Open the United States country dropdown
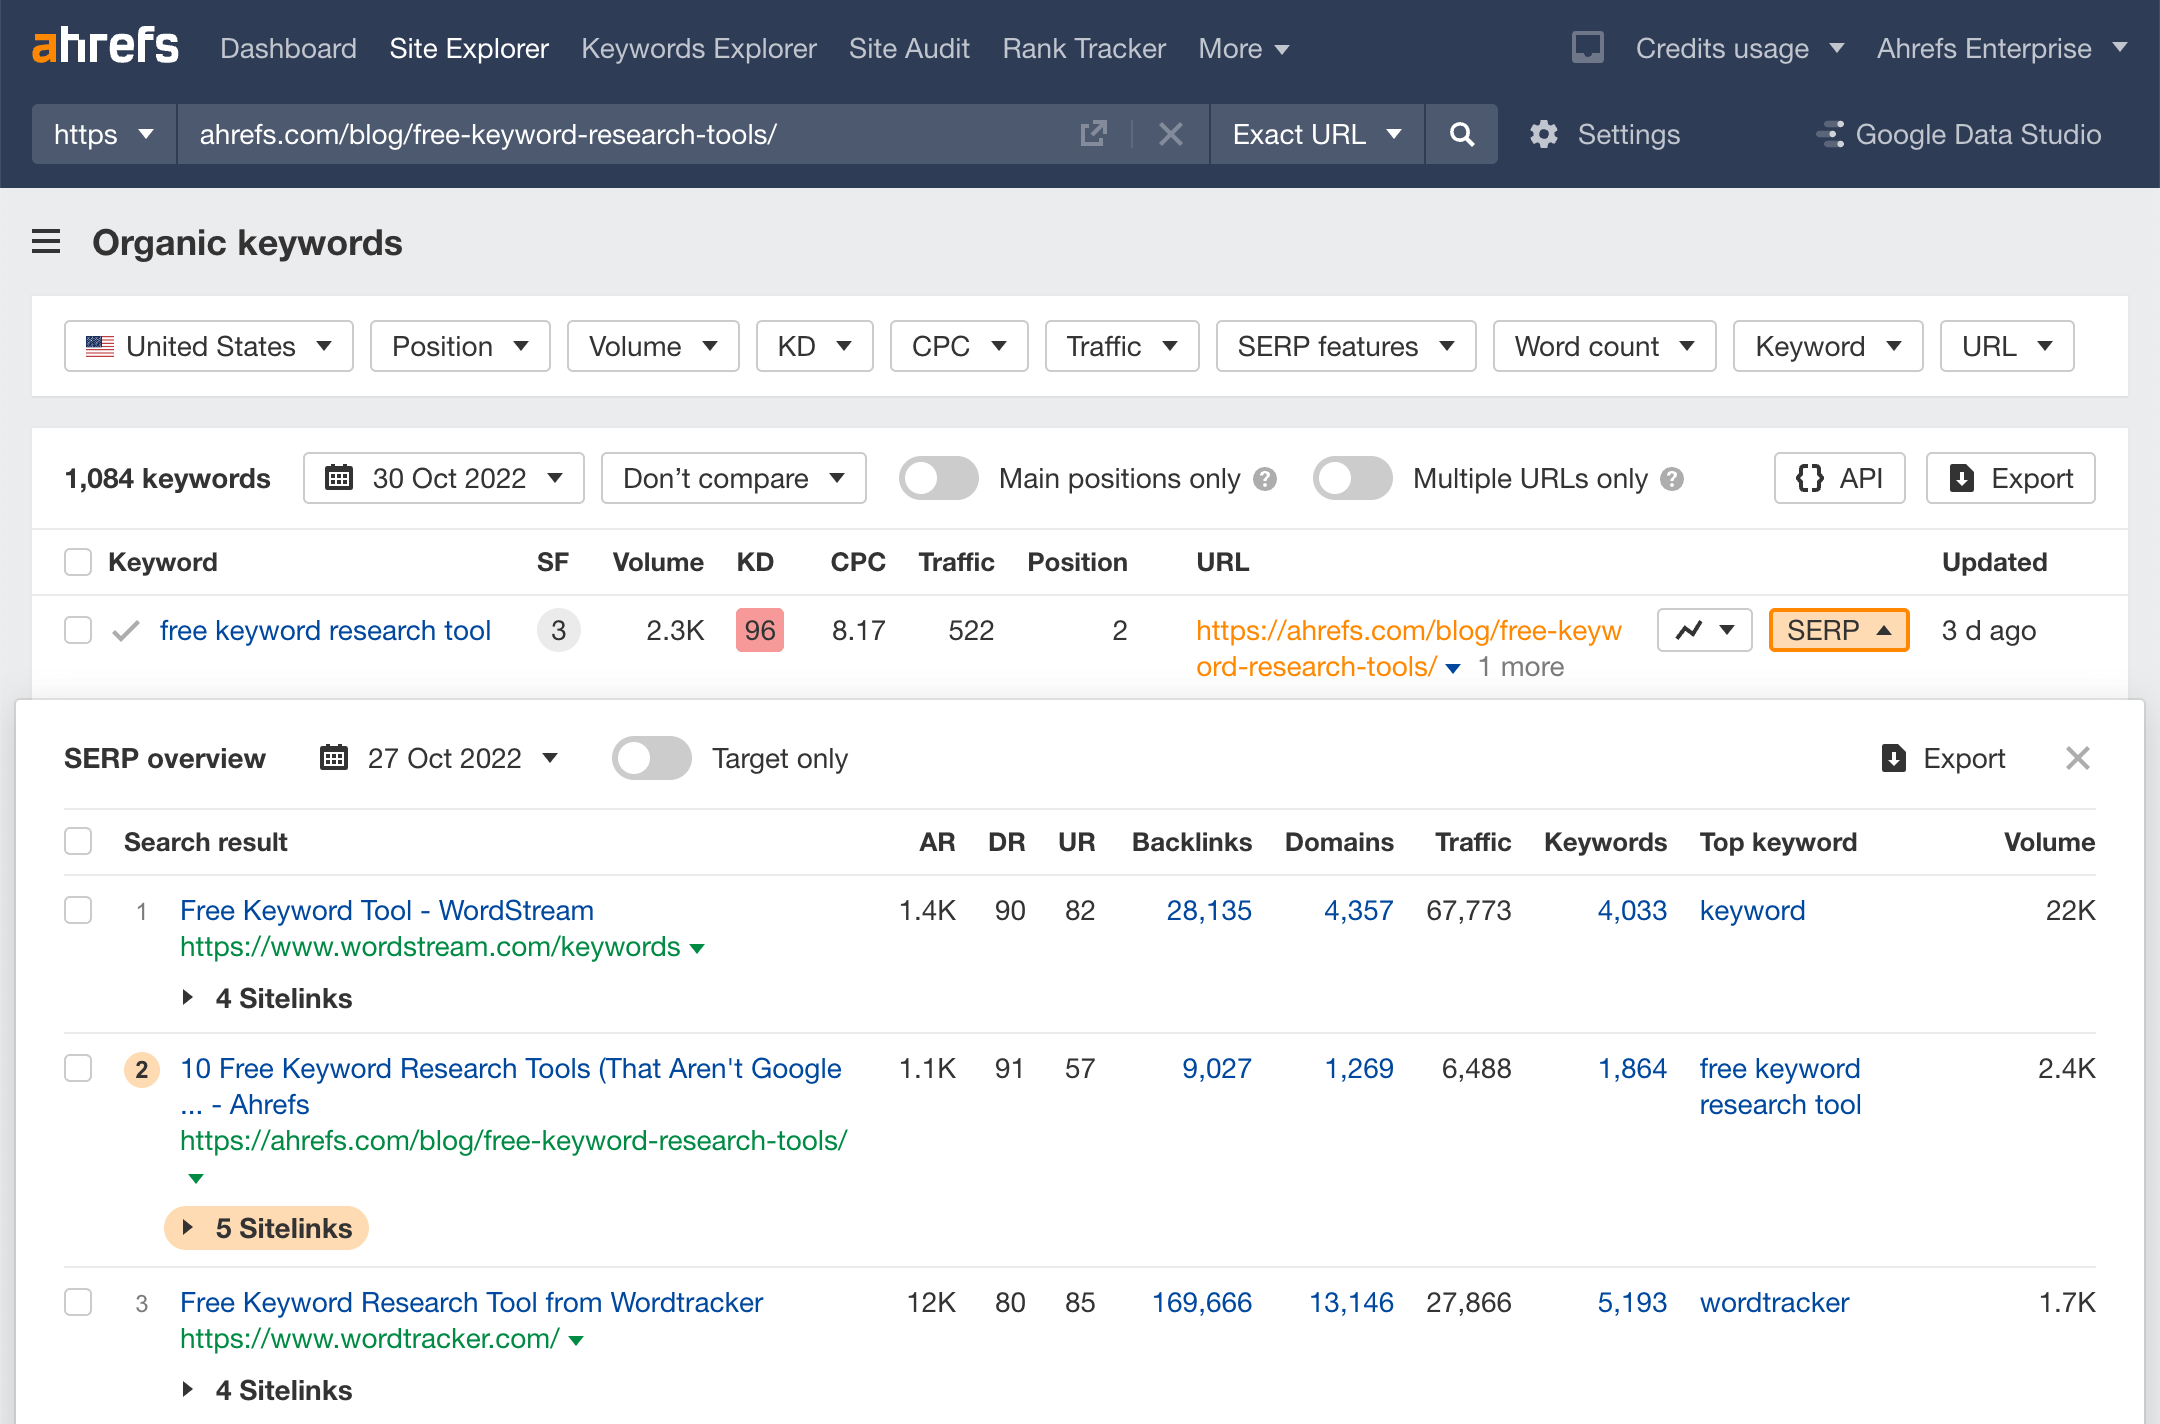Viewport: 2160px width, 1424px height. pyautogui.click(x=209, y=346)
